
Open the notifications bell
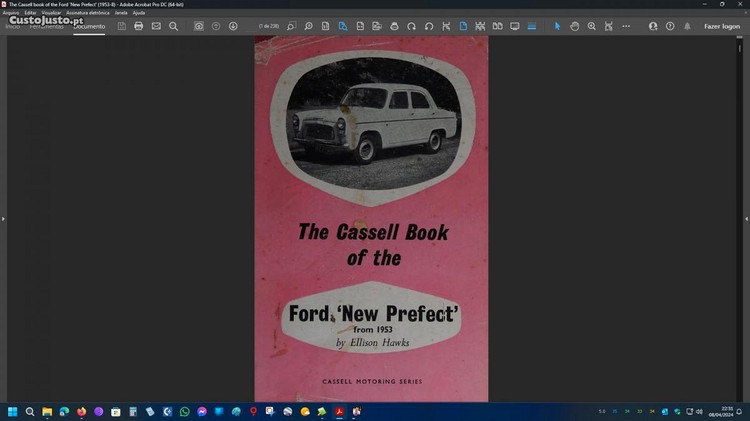(x=687, y=26)
